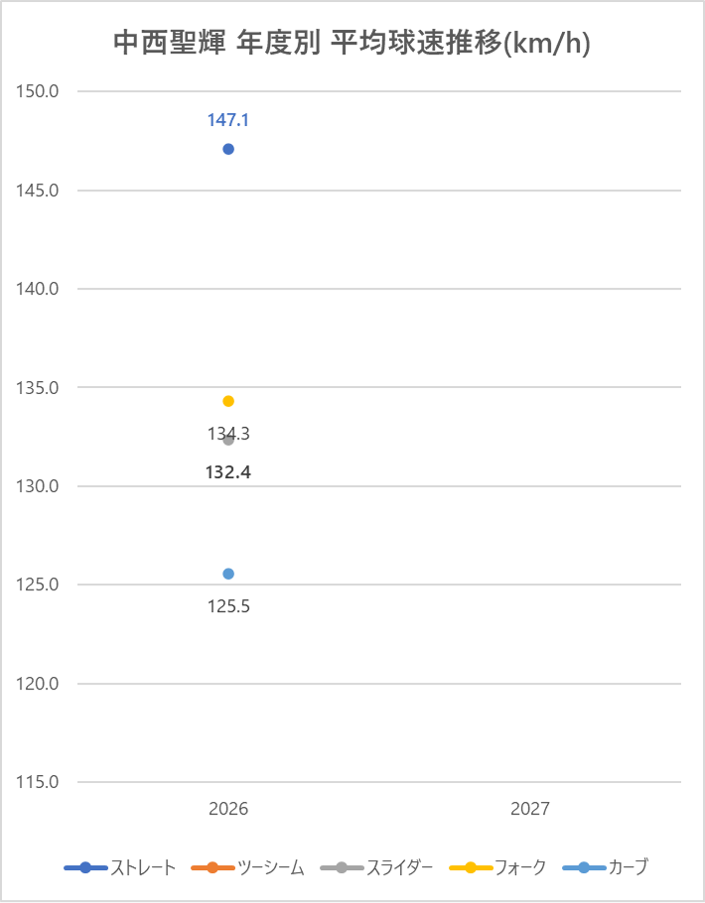The width and height of the screenshot is (705, 903).
Task: Click the 150.0 vertical axis label
Action: point(39,91)
